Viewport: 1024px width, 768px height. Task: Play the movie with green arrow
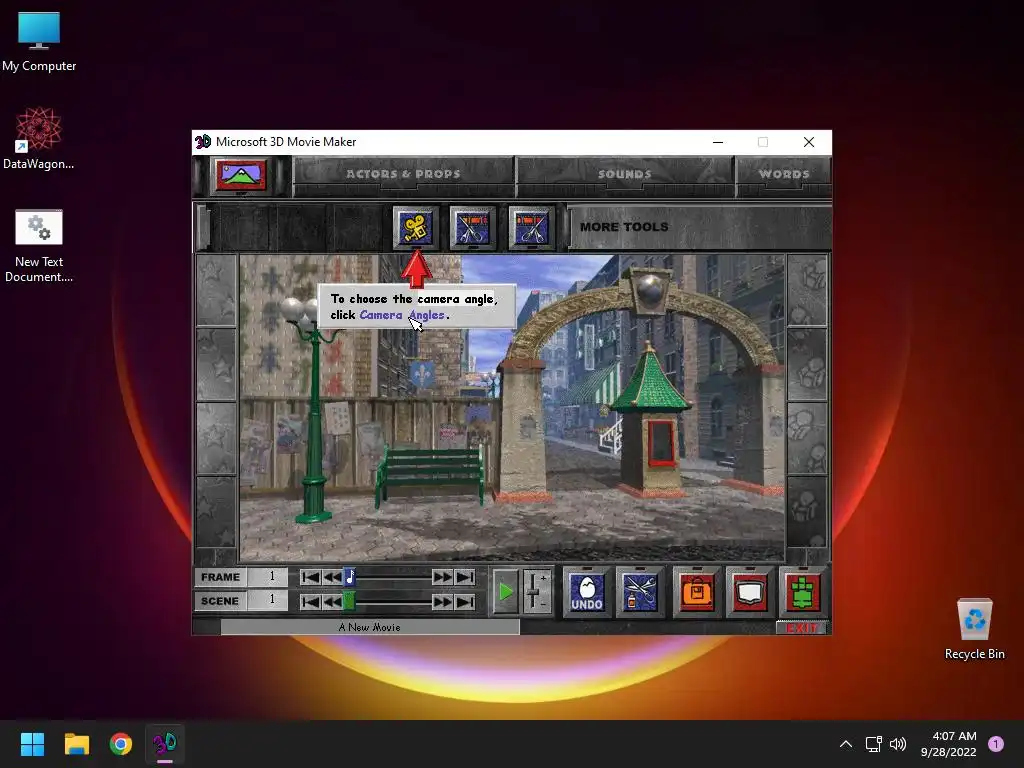point(505,592)
